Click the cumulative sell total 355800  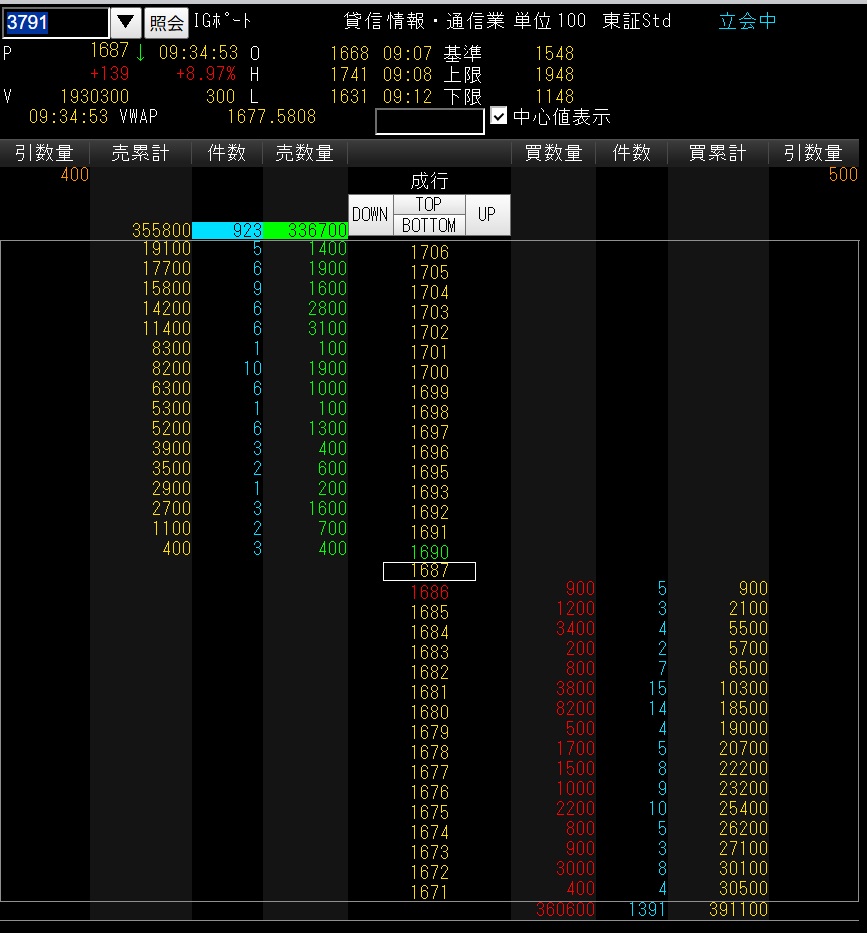[161, 230]
